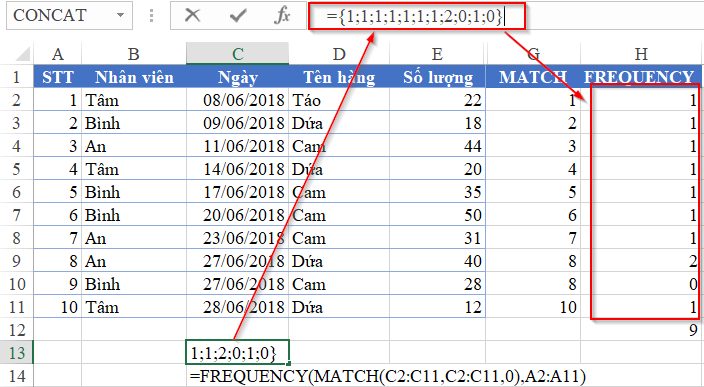The height and width of the screenshot is (387, 704).
Task: Click Số lượng value 18
Action: 437,123
